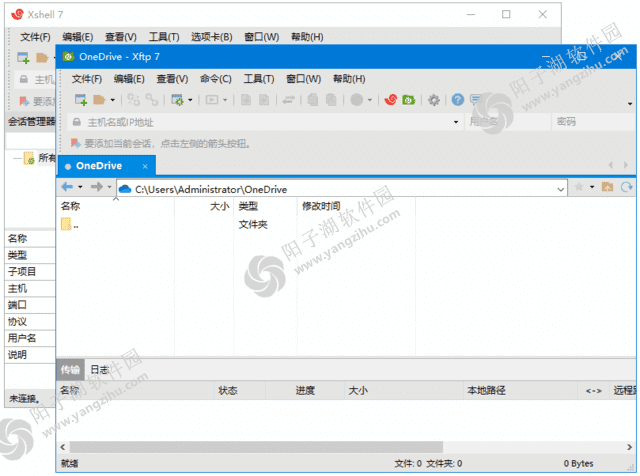Expand Open Session dropdown arrow in Xftp toolbar
This screenshot has height=476, width=640.
pyautogui.click(x=113, y=100)
